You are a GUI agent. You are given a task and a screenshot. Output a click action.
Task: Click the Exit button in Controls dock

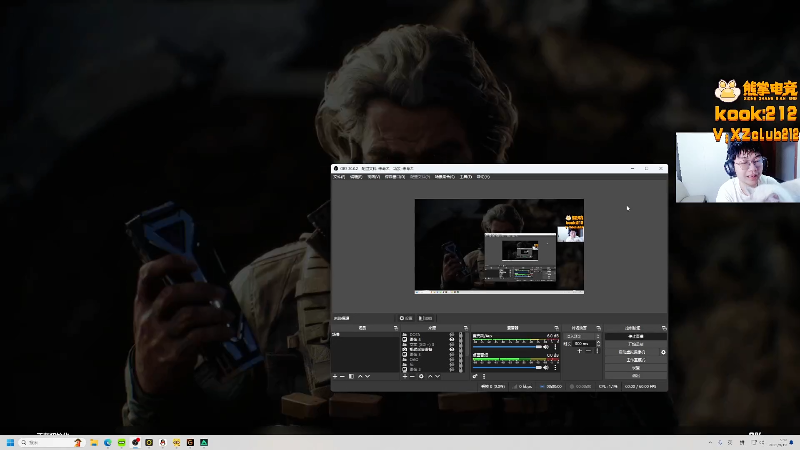tap(636, 376)
